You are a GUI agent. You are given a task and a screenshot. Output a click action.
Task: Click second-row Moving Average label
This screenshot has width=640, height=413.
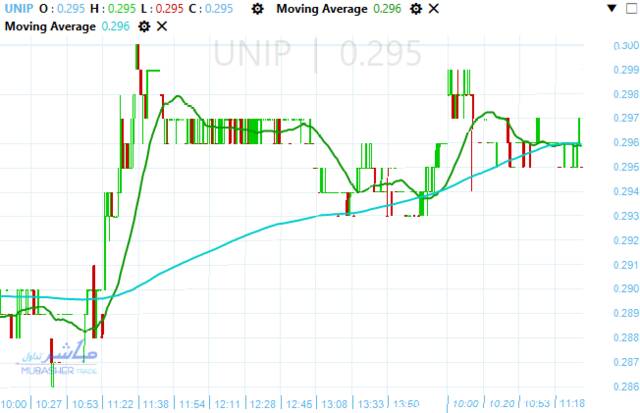(x=50, y=27)
